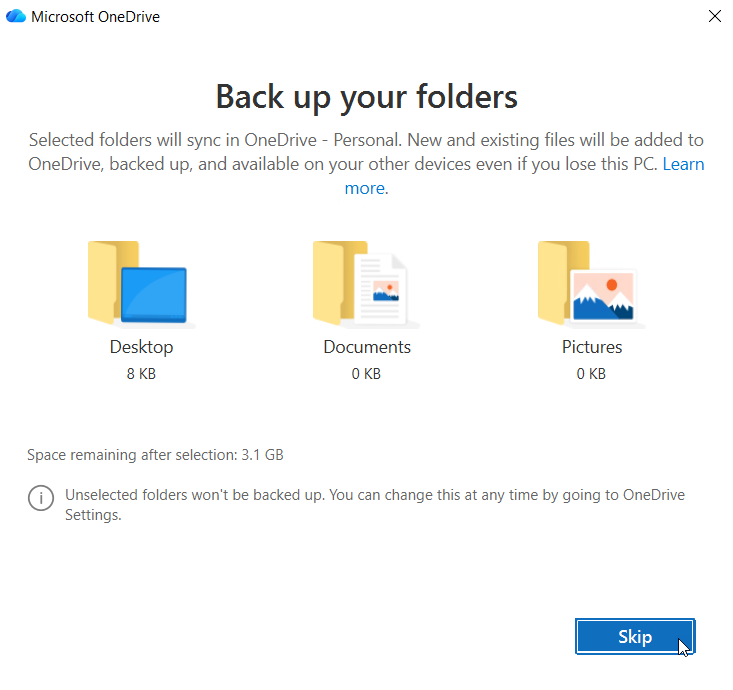
Task: Click the Microsoft OneDrive window title text
Action: [95, 17]
